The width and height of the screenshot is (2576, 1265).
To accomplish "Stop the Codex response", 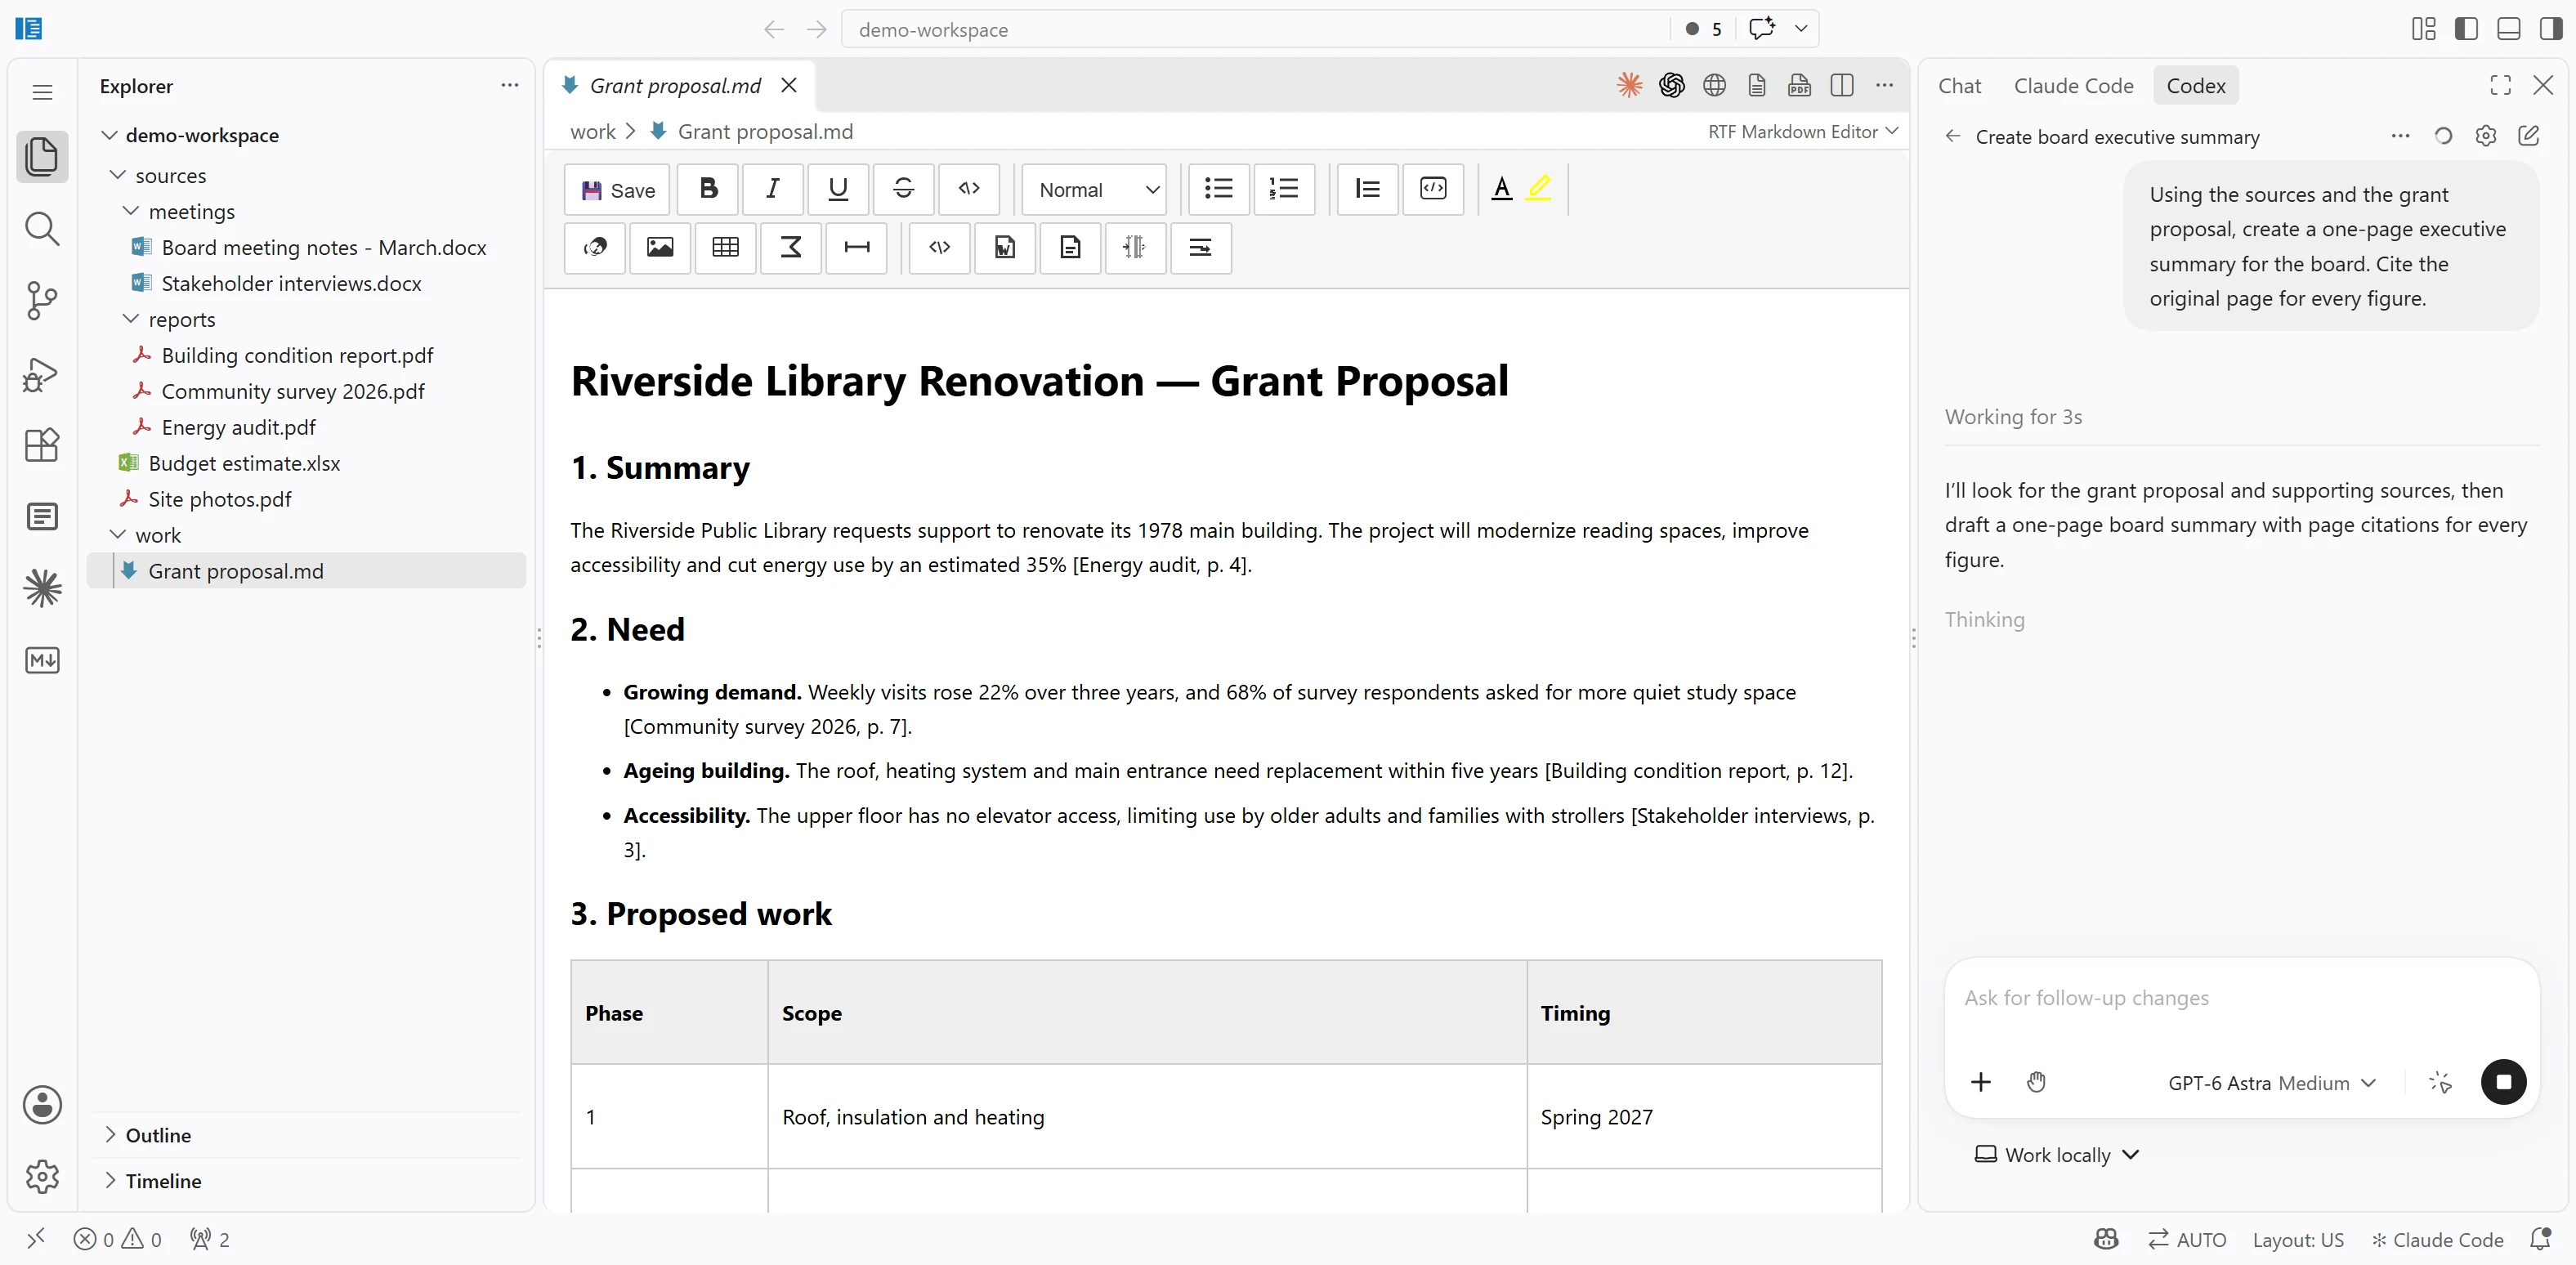I will (x=2503, y=1083).
